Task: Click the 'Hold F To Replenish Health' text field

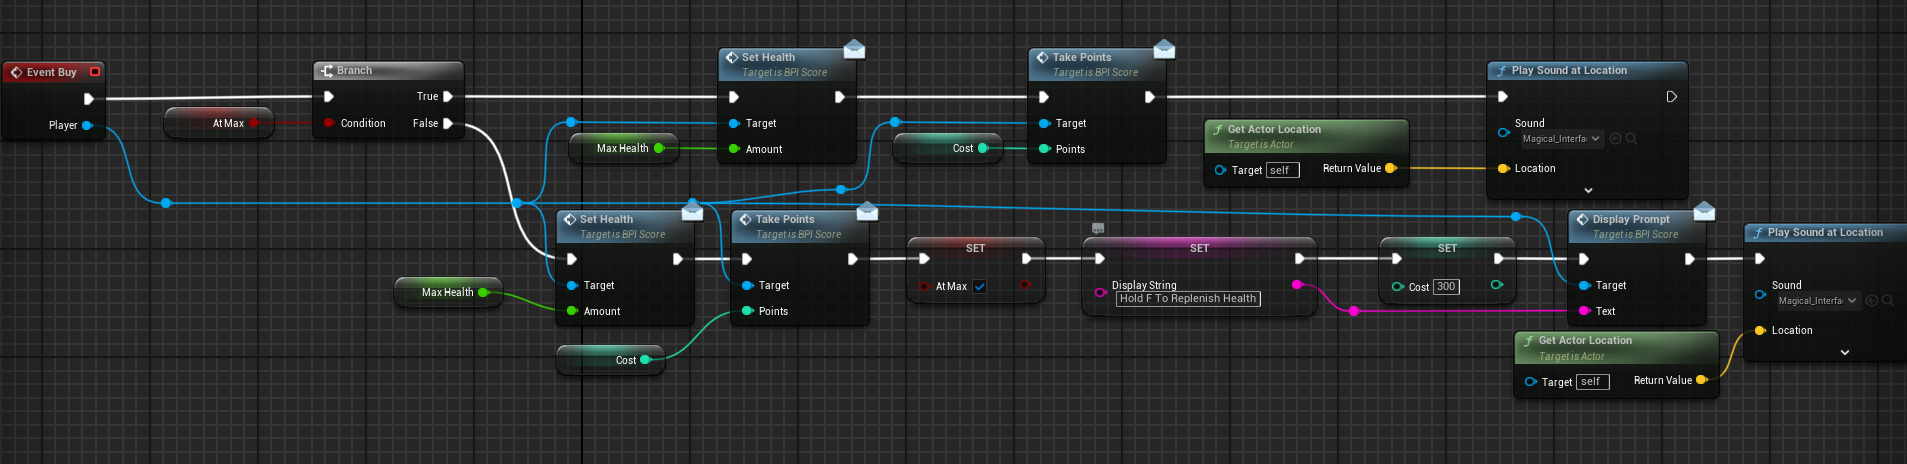Action: [x=1187, y=299]
